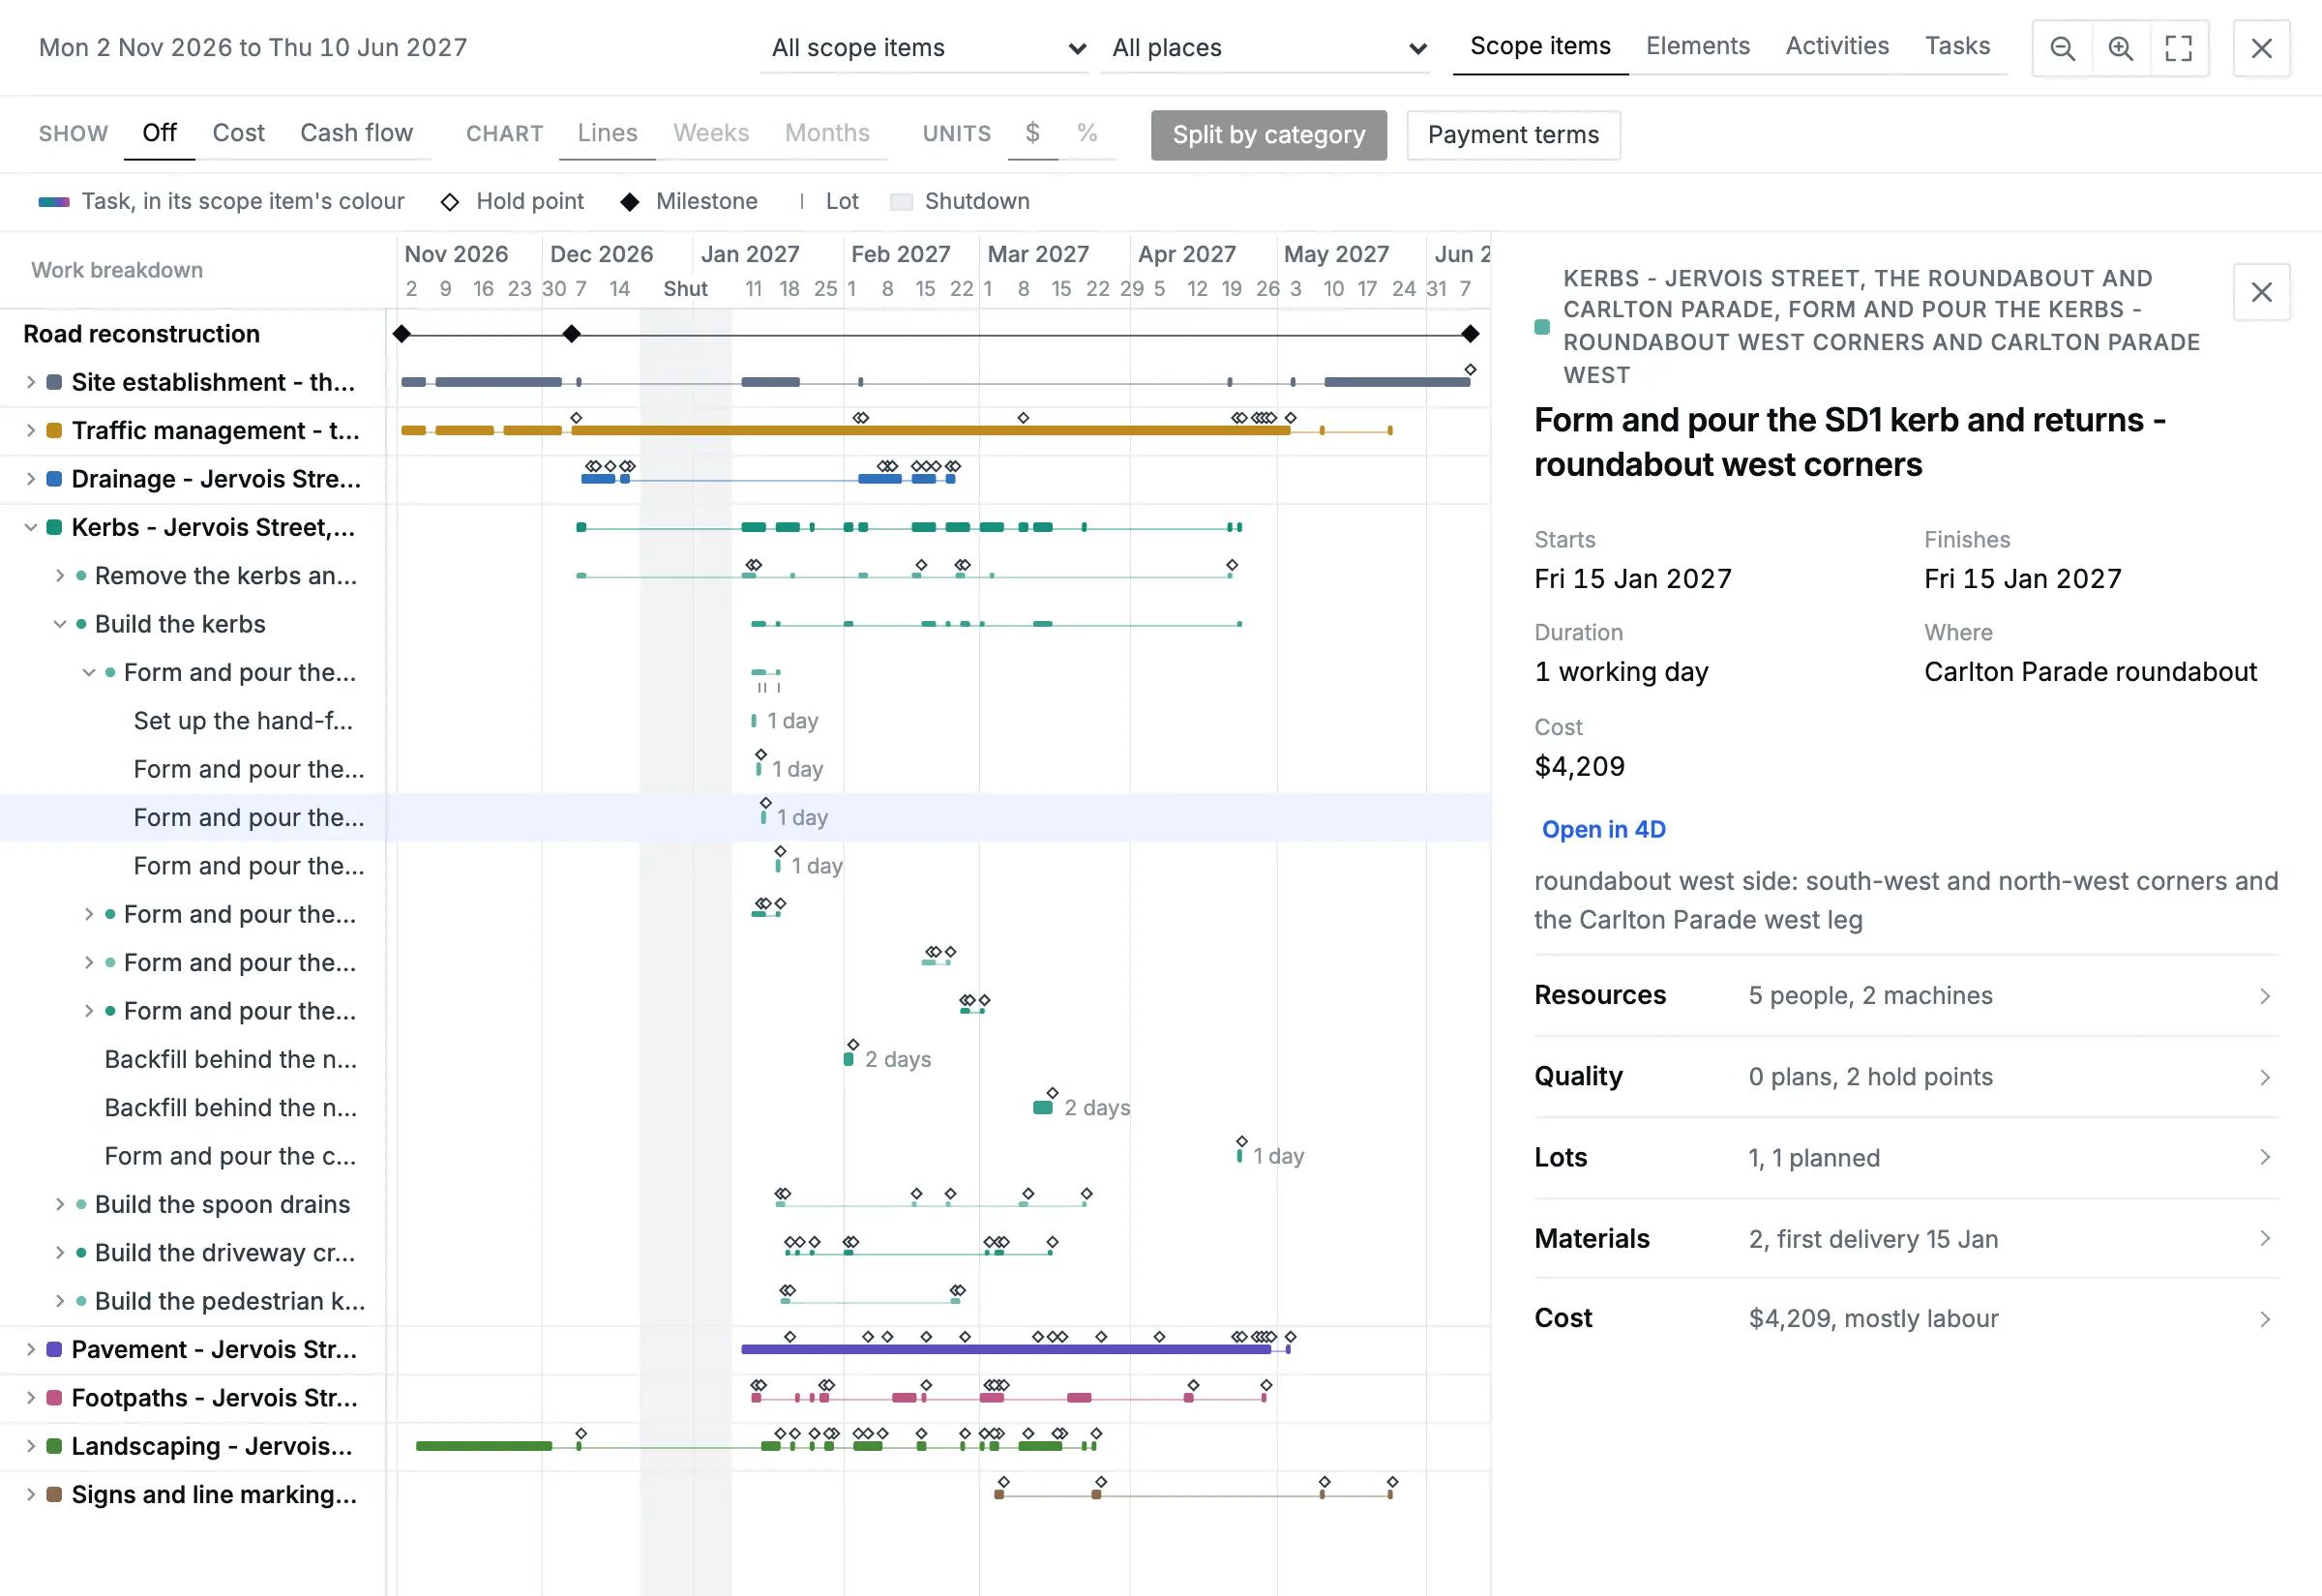Set SHOW option to Cost
This screenshot has height=1596, width=2322.
238,133
